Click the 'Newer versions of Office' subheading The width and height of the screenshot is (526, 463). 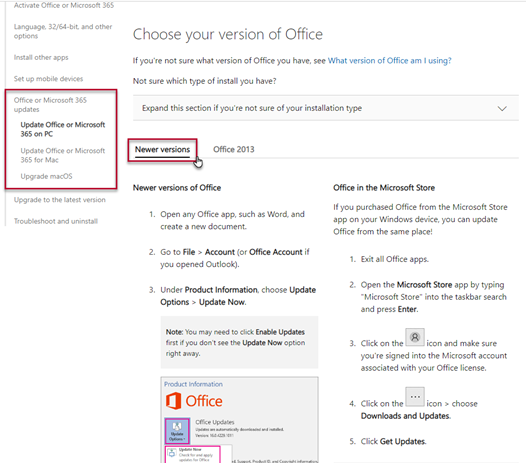coord(177,188)
